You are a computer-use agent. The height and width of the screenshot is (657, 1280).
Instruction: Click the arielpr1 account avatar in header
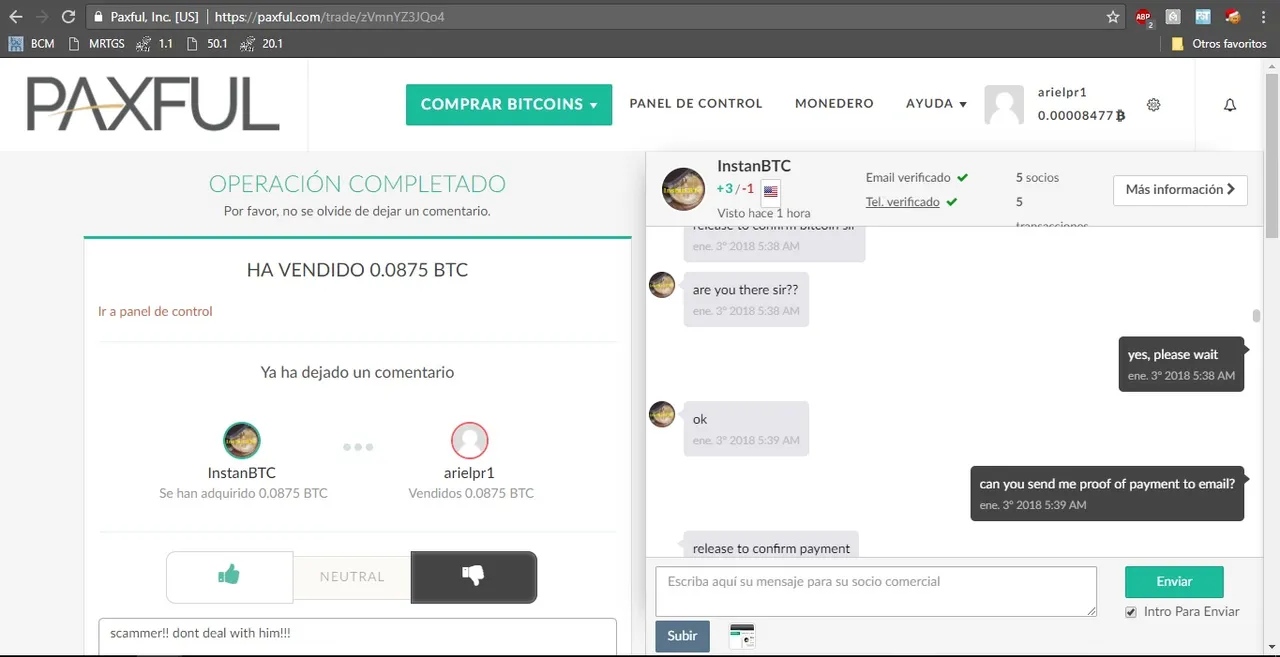(x=1004, y=104)
